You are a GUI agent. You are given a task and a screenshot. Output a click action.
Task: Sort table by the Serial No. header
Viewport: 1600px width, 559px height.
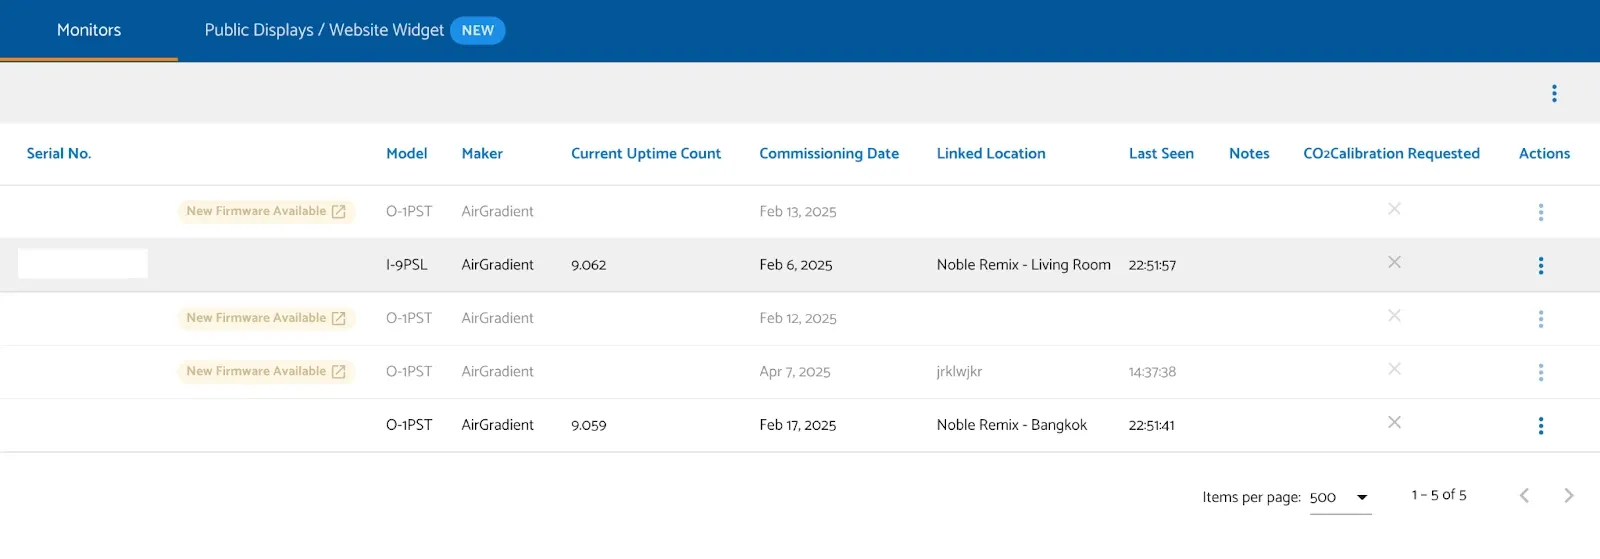[59, 153]
